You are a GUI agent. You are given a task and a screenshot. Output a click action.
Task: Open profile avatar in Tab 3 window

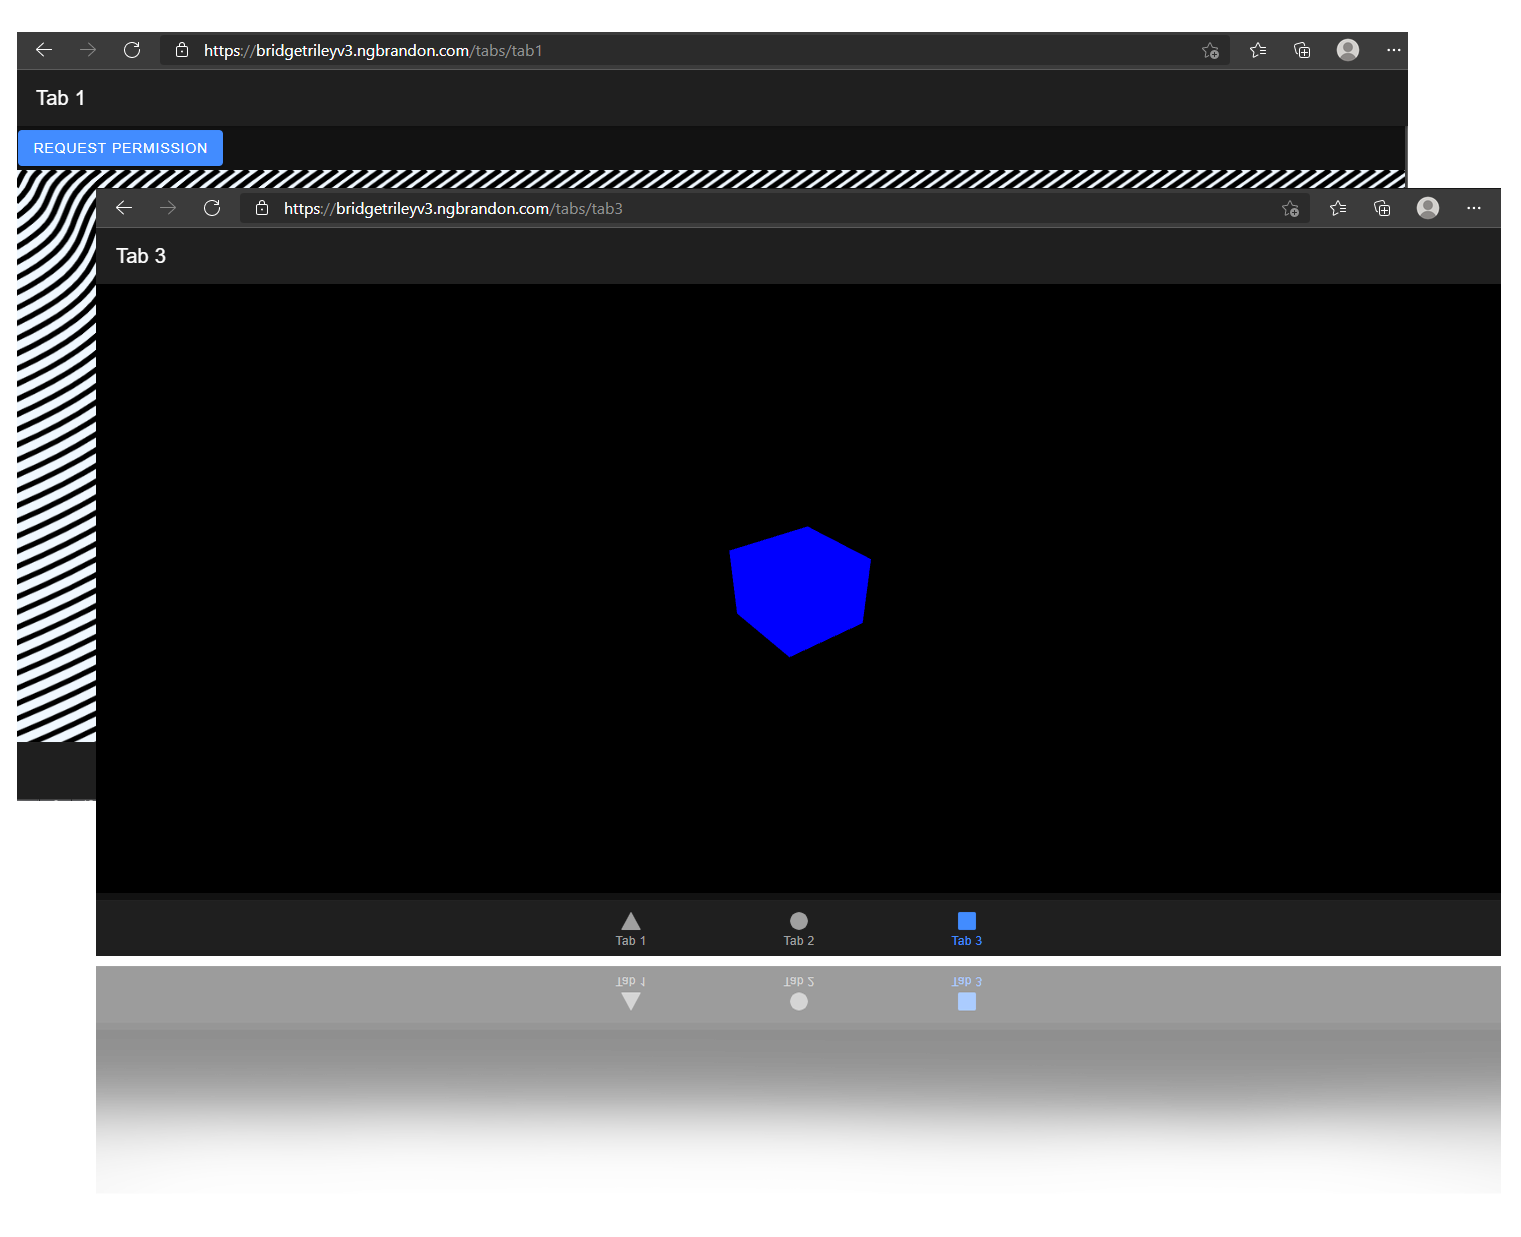(1428, 208)
